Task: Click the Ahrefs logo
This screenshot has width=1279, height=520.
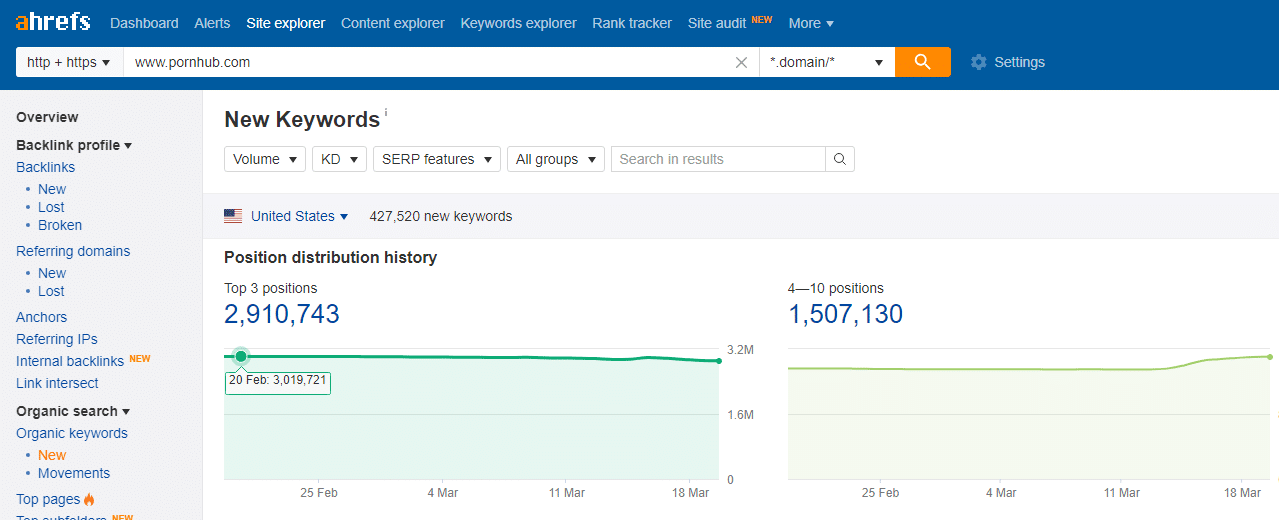Action: coord(52,22)
